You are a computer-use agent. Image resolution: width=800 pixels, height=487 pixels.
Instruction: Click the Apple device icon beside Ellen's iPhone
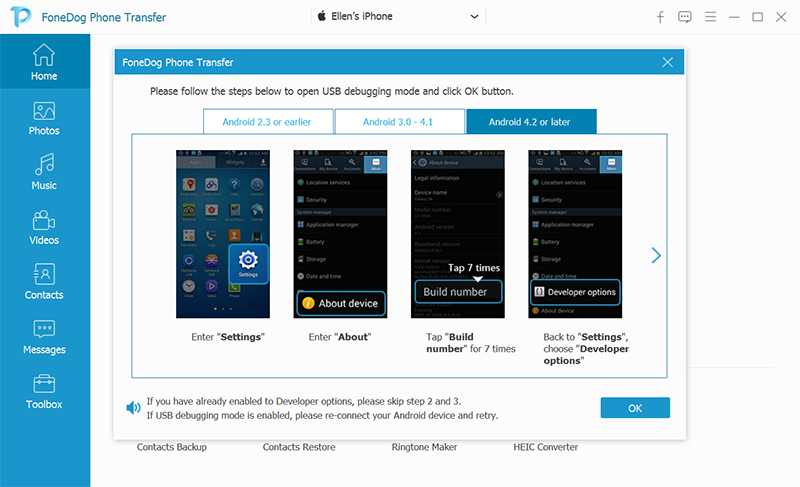pos(321,16)
